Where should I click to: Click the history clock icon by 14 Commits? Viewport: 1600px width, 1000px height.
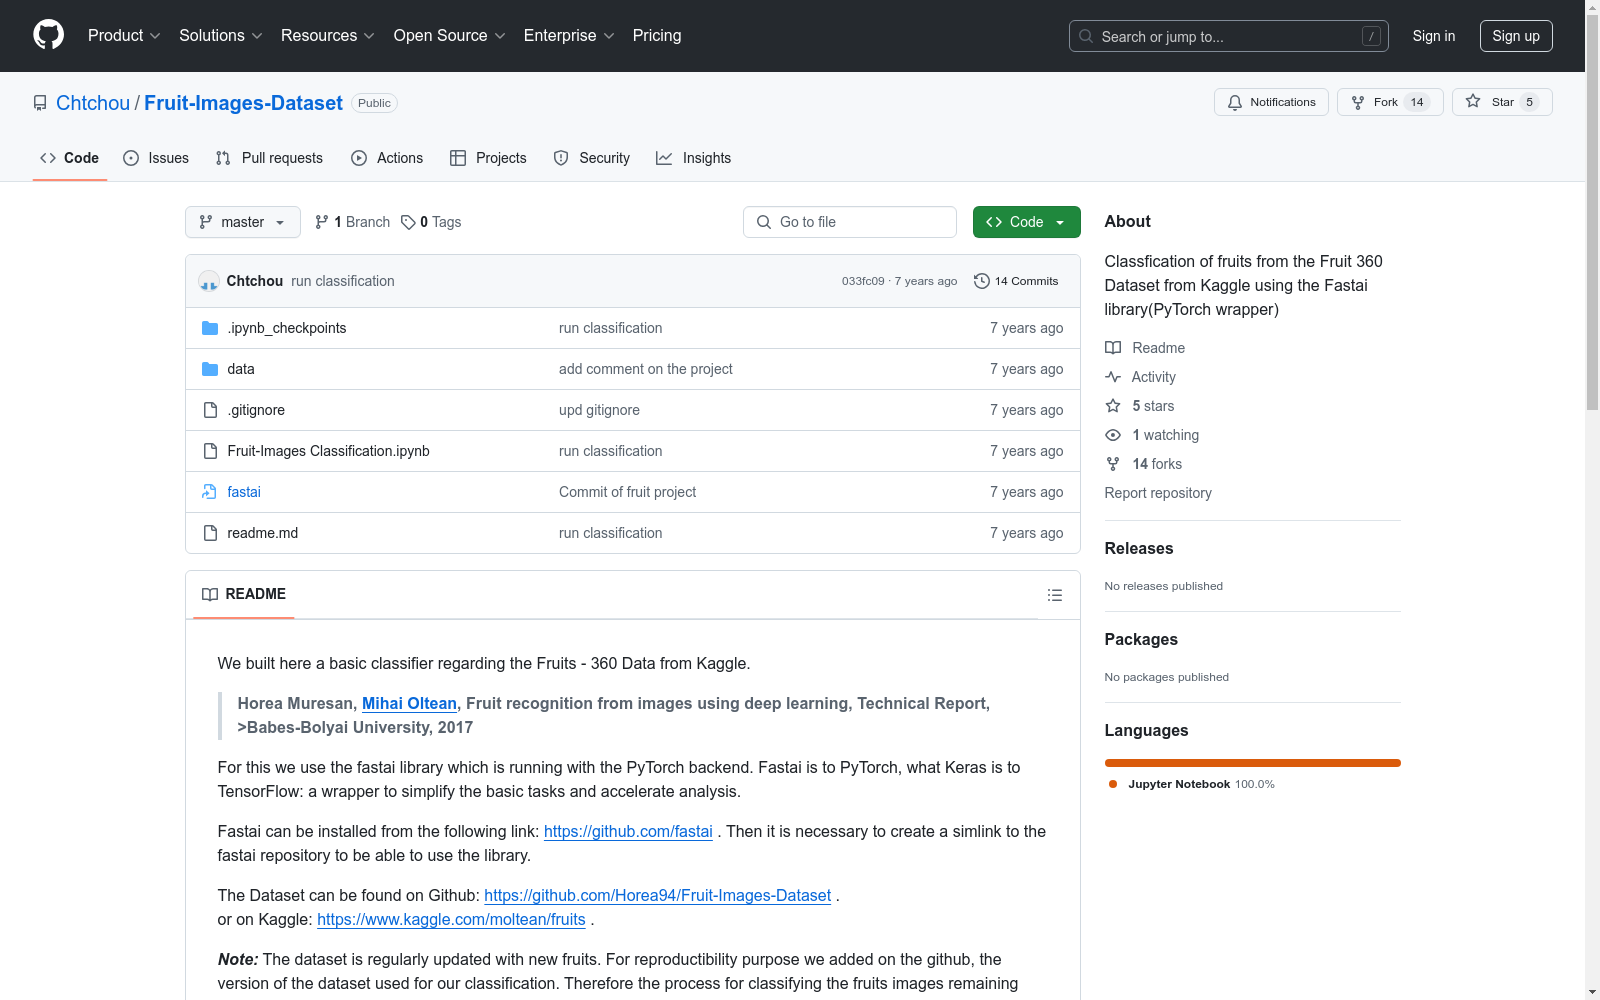tap(982, 281)
